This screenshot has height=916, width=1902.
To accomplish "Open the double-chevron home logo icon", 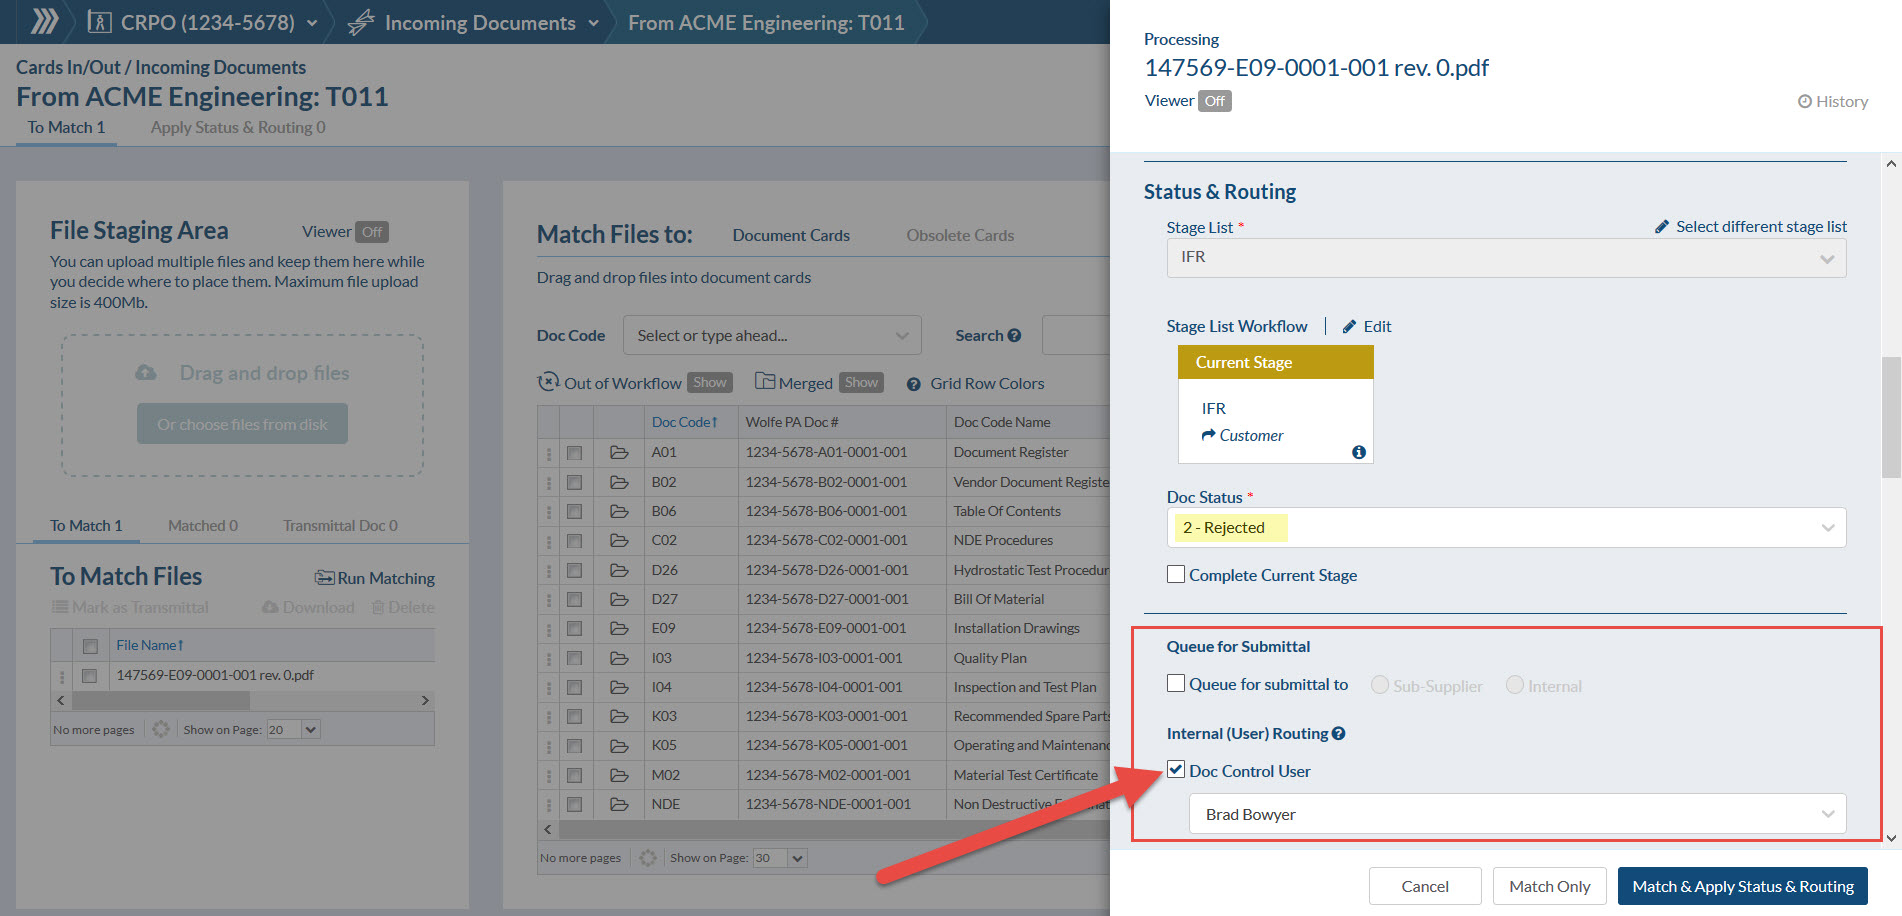I will [44, 22].
